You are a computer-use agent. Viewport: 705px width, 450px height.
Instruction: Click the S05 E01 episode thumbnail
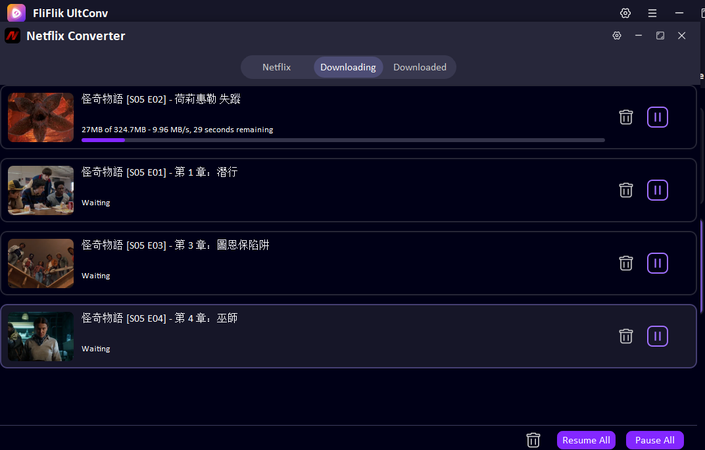click(x=41, y=190)
